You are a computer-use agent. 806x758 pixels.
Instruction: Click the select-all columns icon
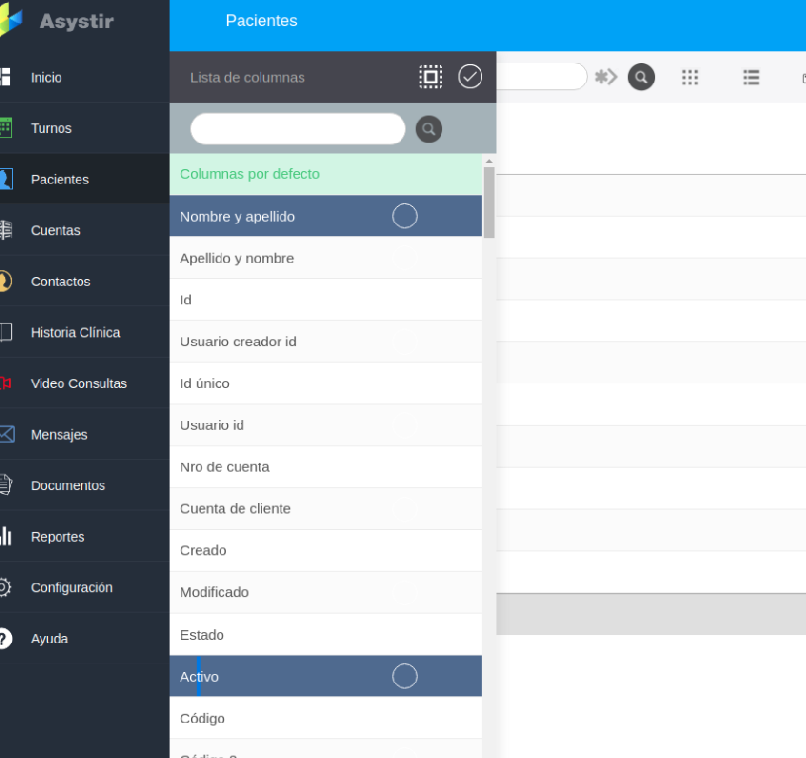(x=430, y=77)
